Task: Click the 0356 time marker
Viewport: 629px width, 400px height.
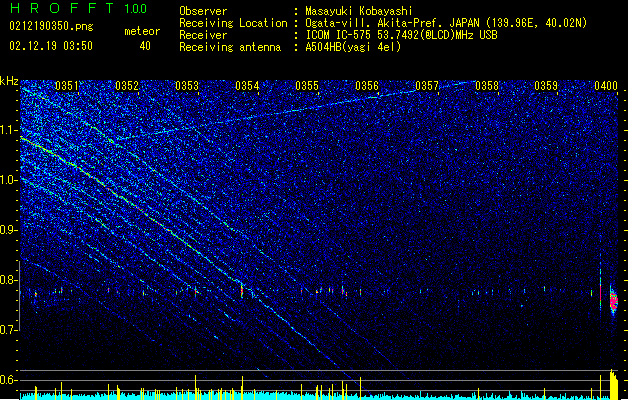Action: (x=367, y=86)
